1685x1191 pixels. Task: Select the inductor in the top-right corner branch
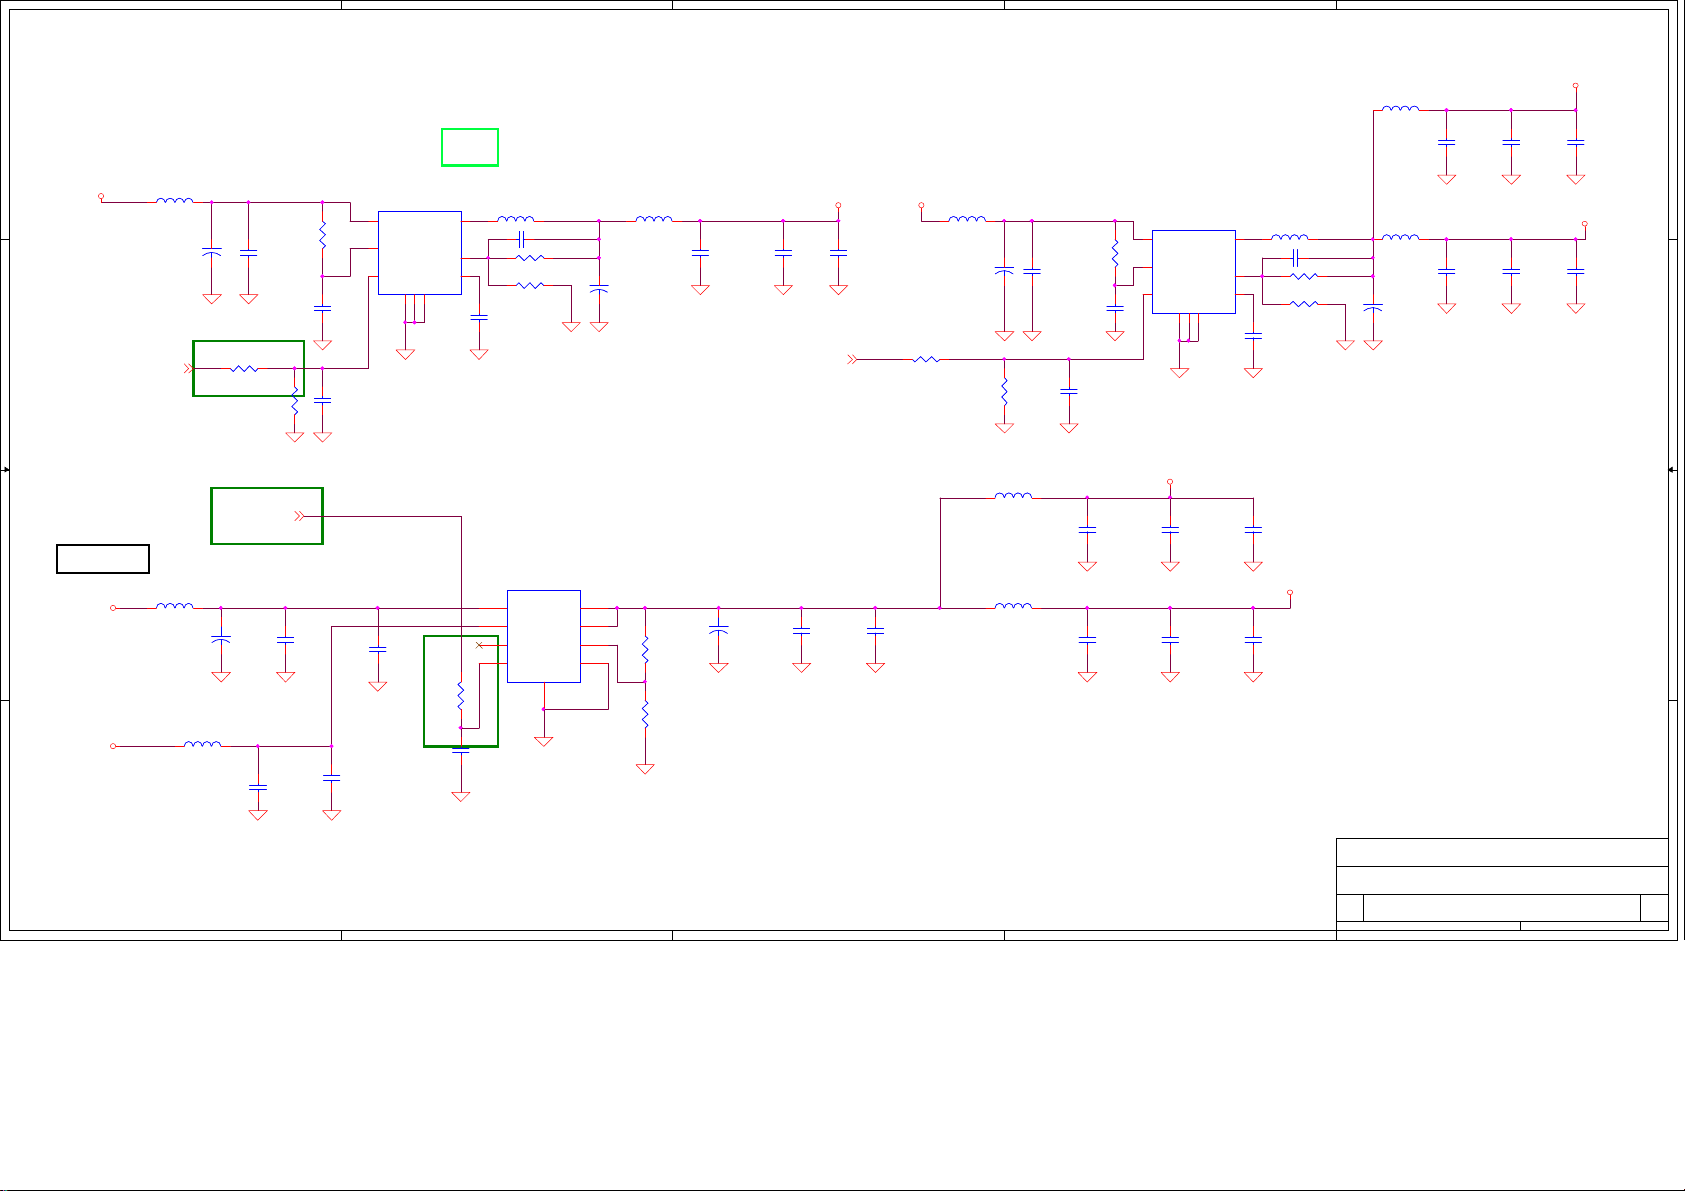pyautogui.click(x=1400, y=109)
